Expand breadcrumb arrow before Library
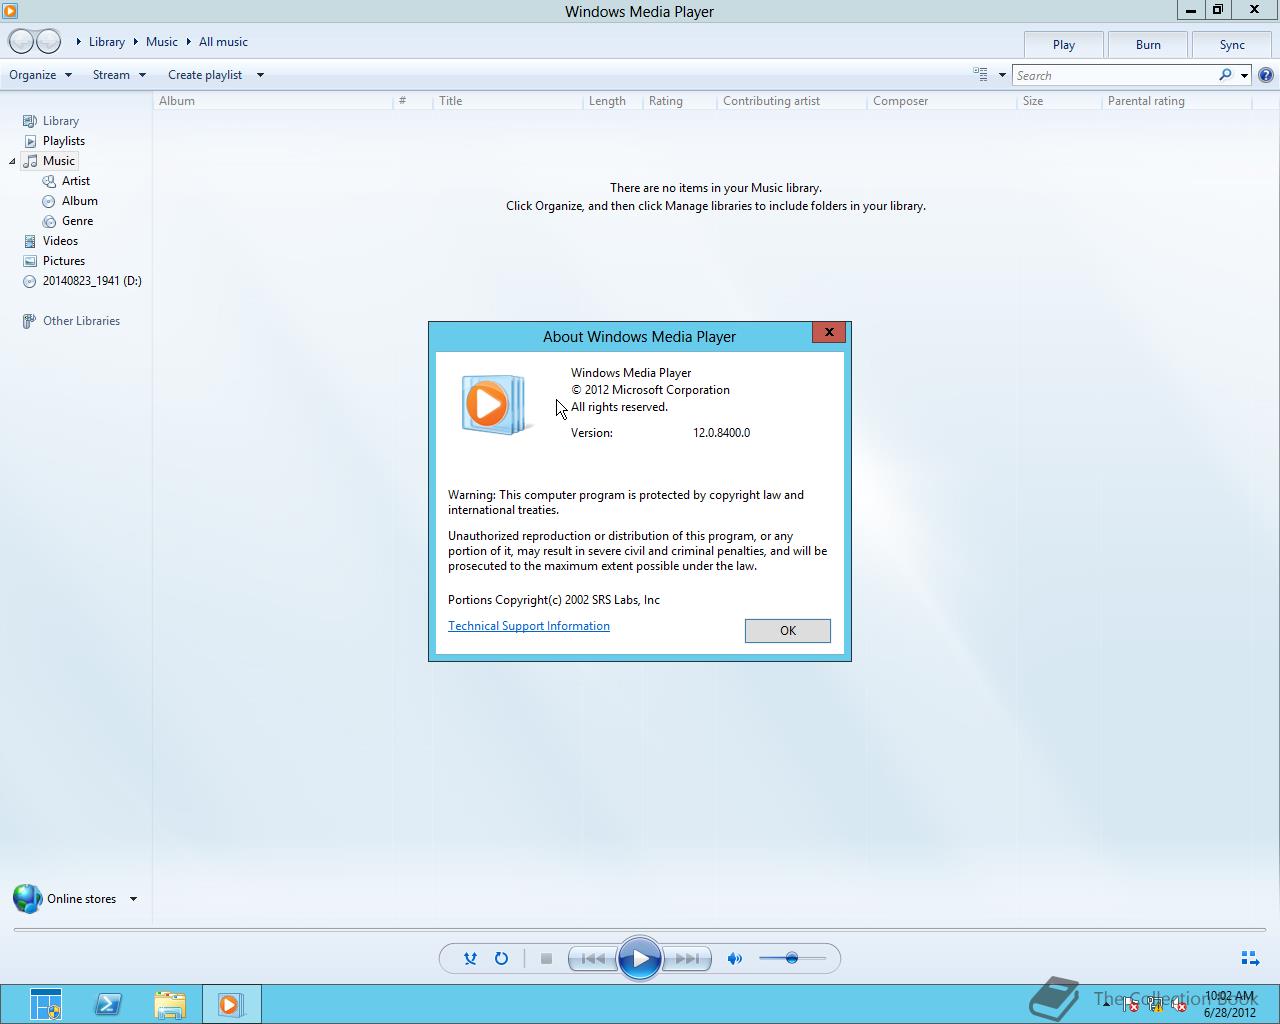Image resolution: width=1280 pixels, height=1024 pixels. pos(79,42)
